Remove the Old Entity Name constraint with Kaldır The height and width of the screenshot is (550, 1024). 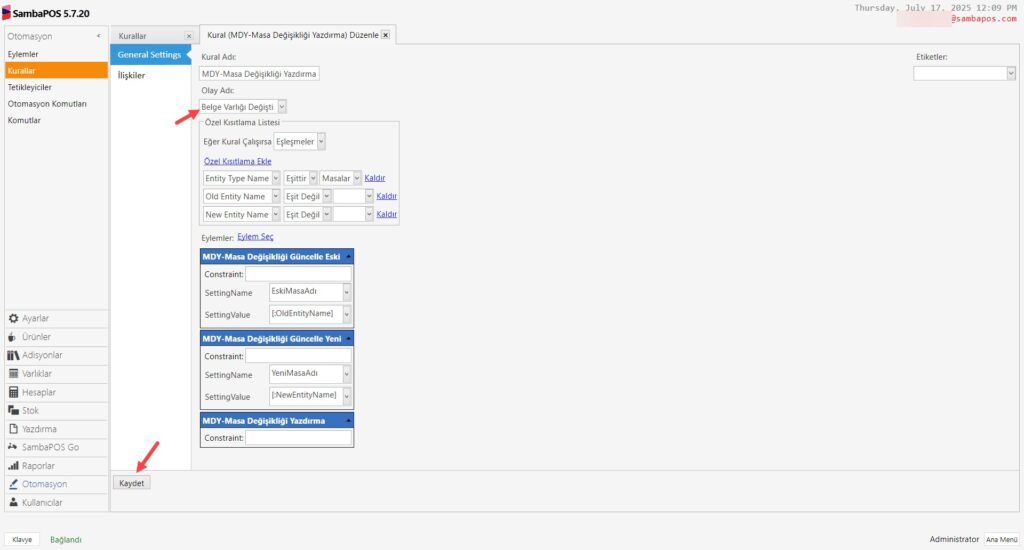click(x=387, y=196)
